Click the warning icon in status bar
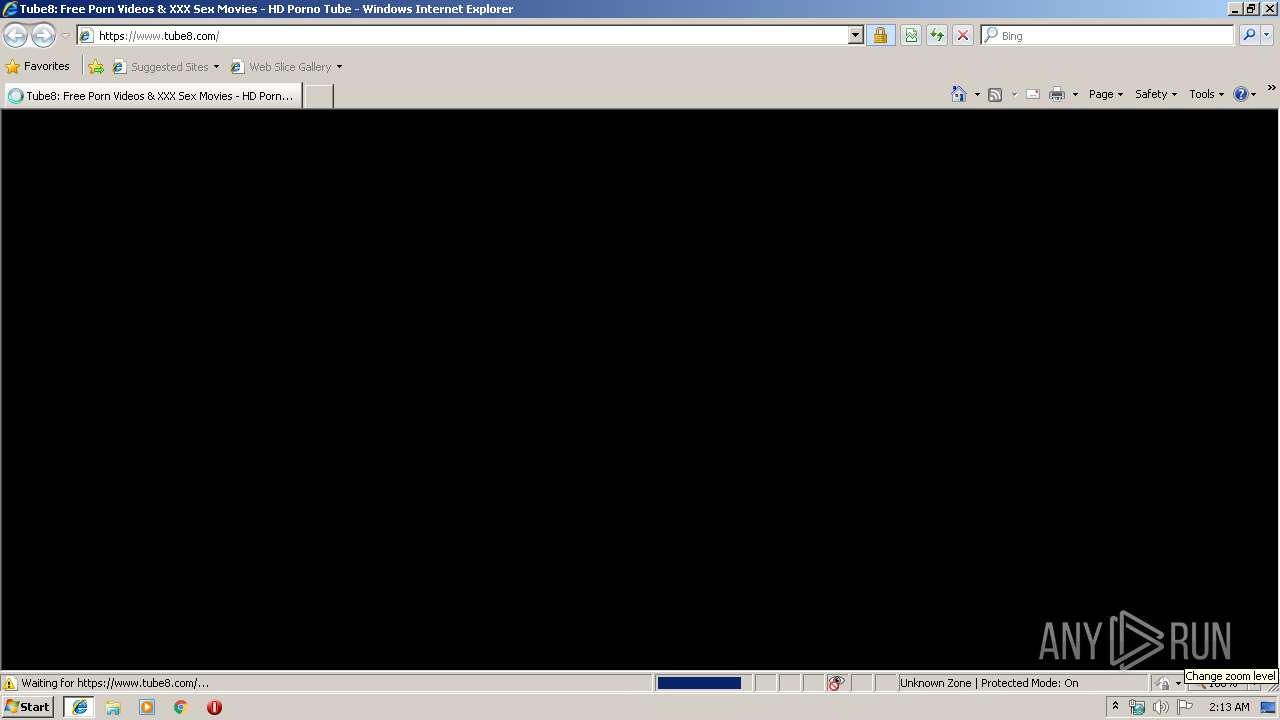This screenshot has height=720, width=1280. [x=10, y=683]
